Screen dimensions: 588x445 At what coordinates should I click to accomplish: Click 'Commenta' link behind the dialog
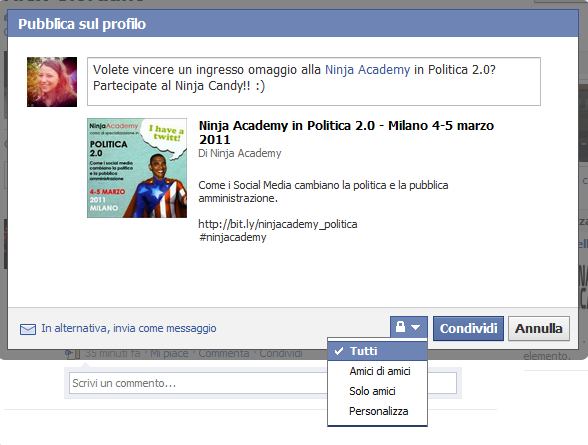point(224,354)
